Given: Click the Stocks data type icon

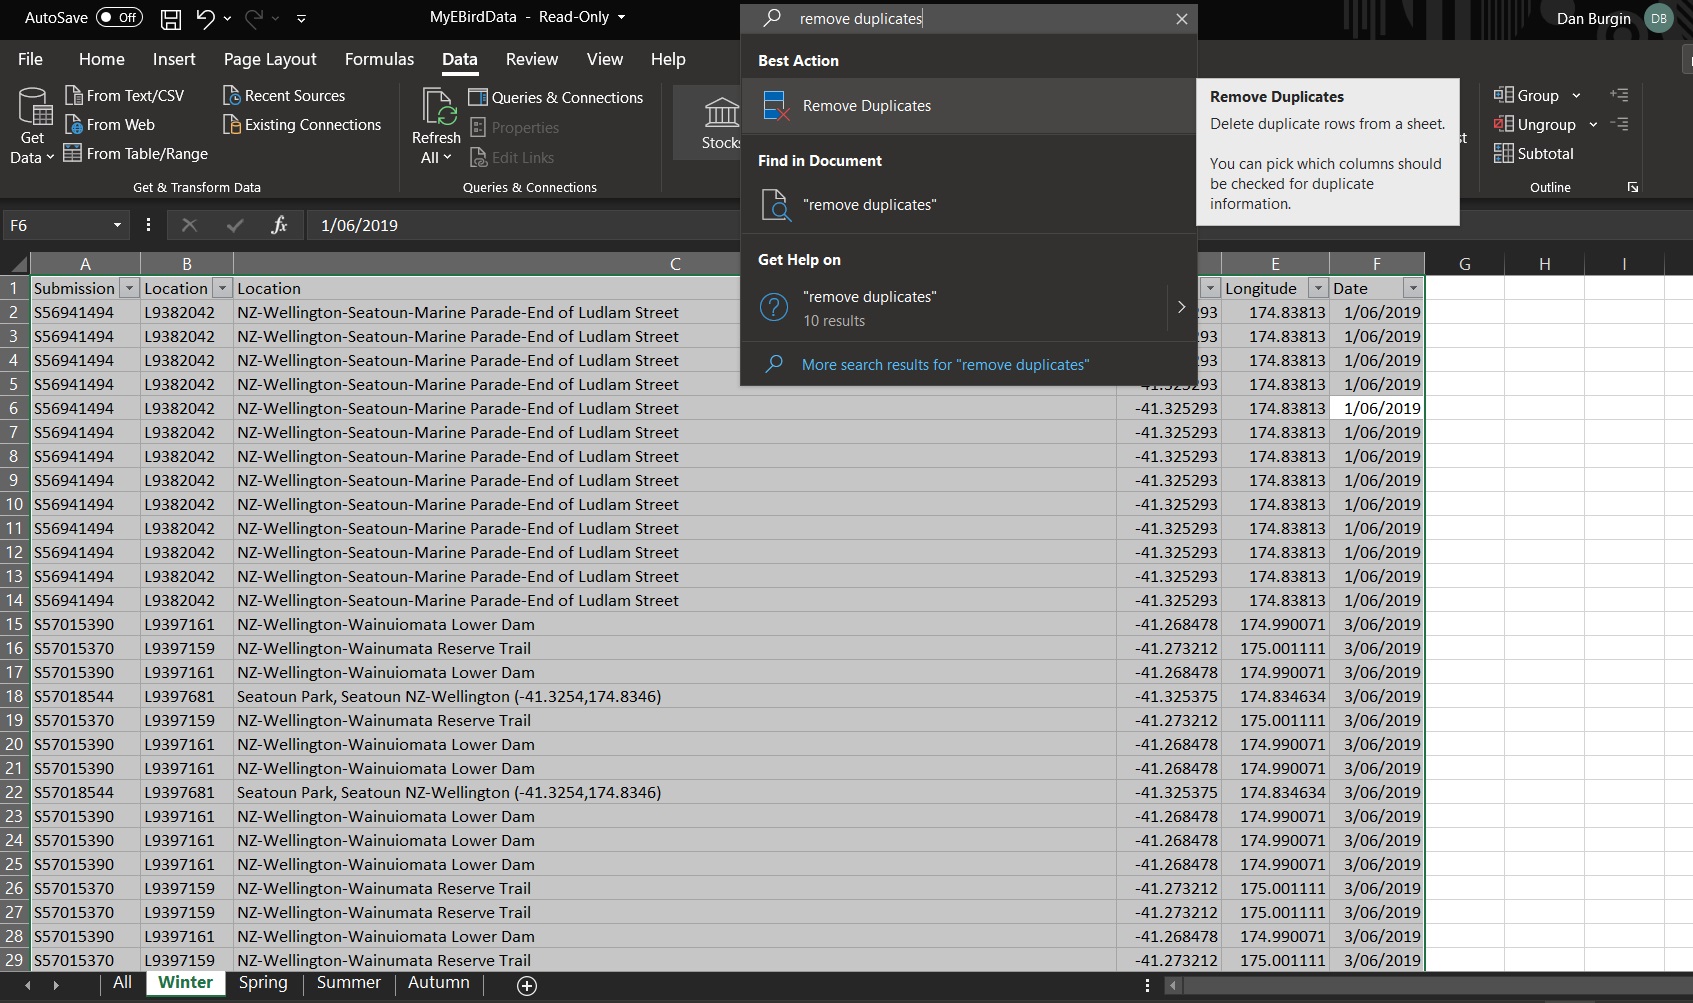Looking at the screenshot, I should [x=720, y=113].
